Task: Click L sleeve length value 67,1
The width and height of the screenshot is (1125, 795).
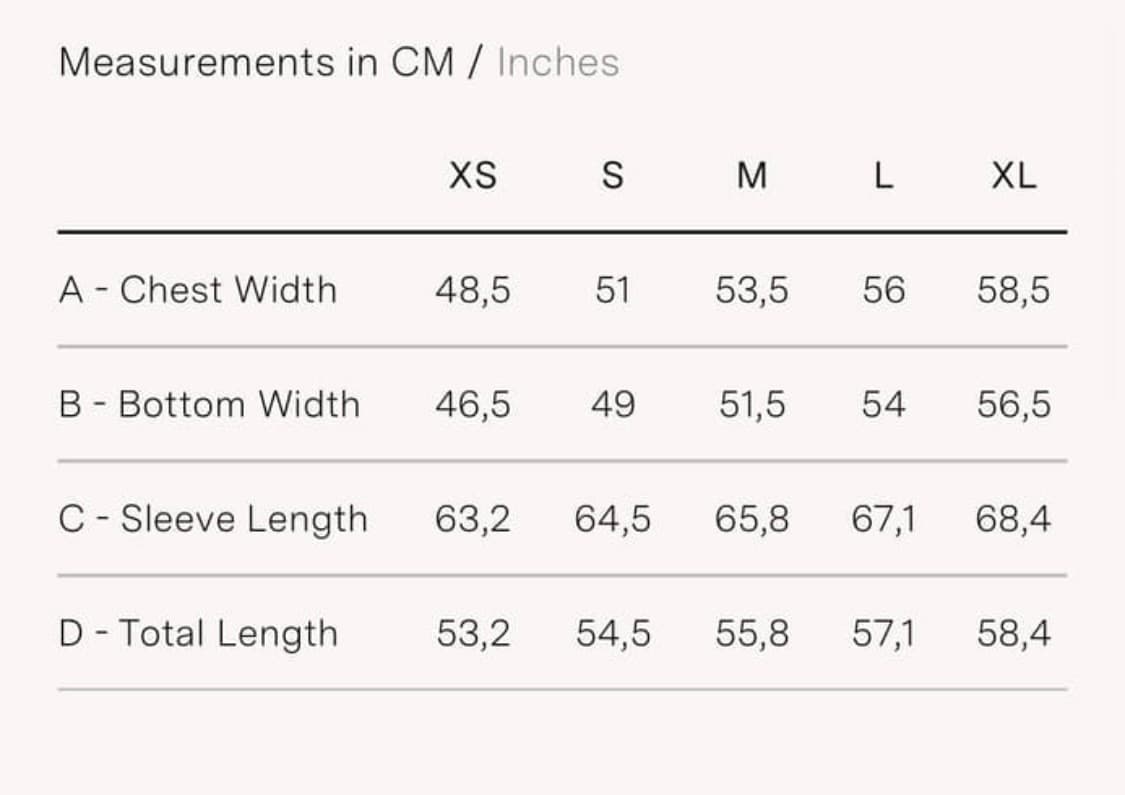Action: [883, 519]
